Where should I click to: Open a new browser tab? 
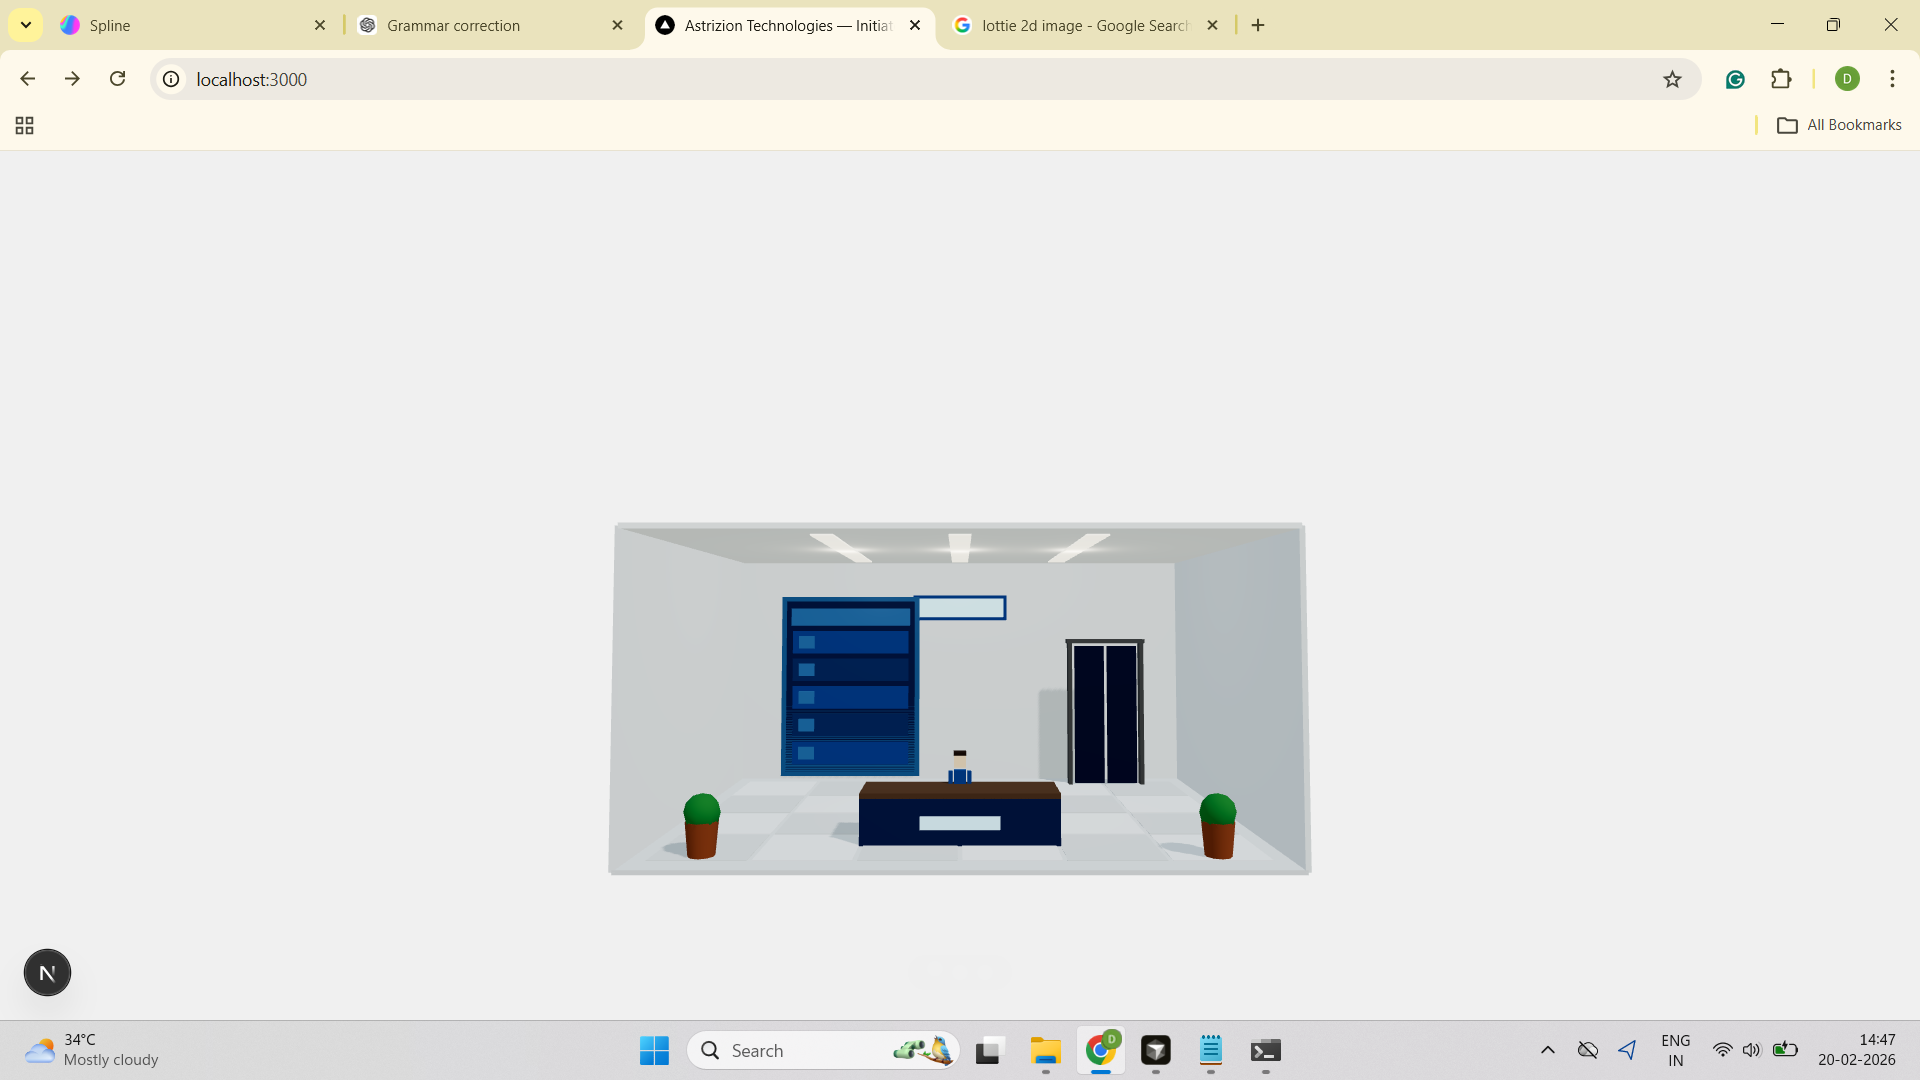(x=1258, y=25)
